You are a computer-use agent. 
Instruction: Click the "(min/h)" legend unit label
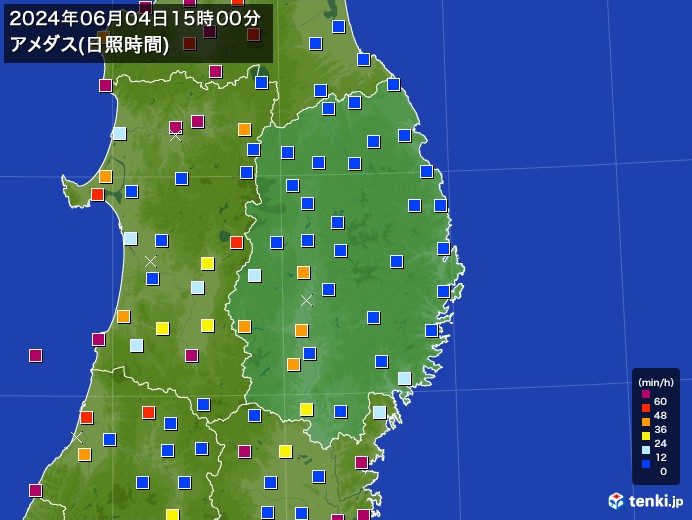[x=656, y=383]
